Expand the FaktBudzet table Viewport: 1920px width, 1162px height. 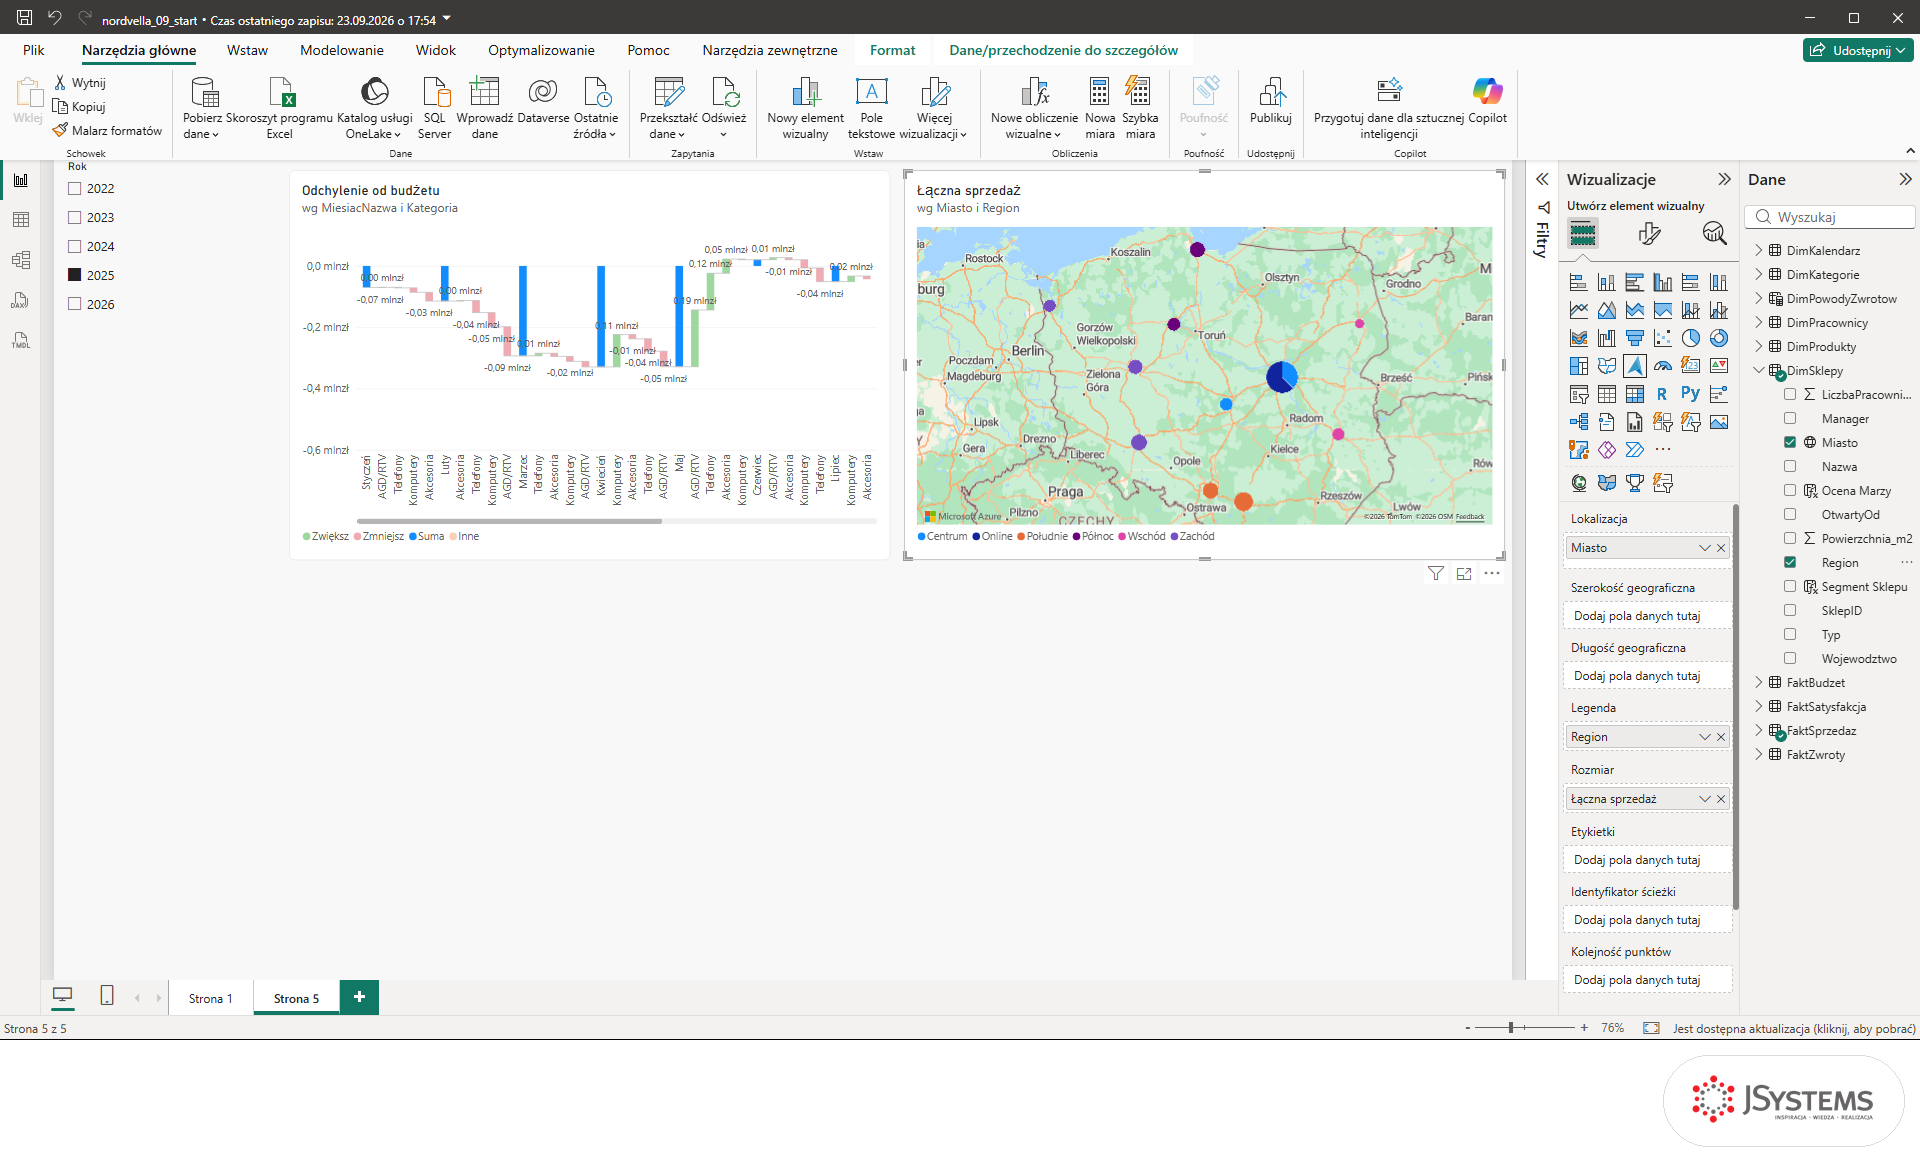click(1759, 682)
